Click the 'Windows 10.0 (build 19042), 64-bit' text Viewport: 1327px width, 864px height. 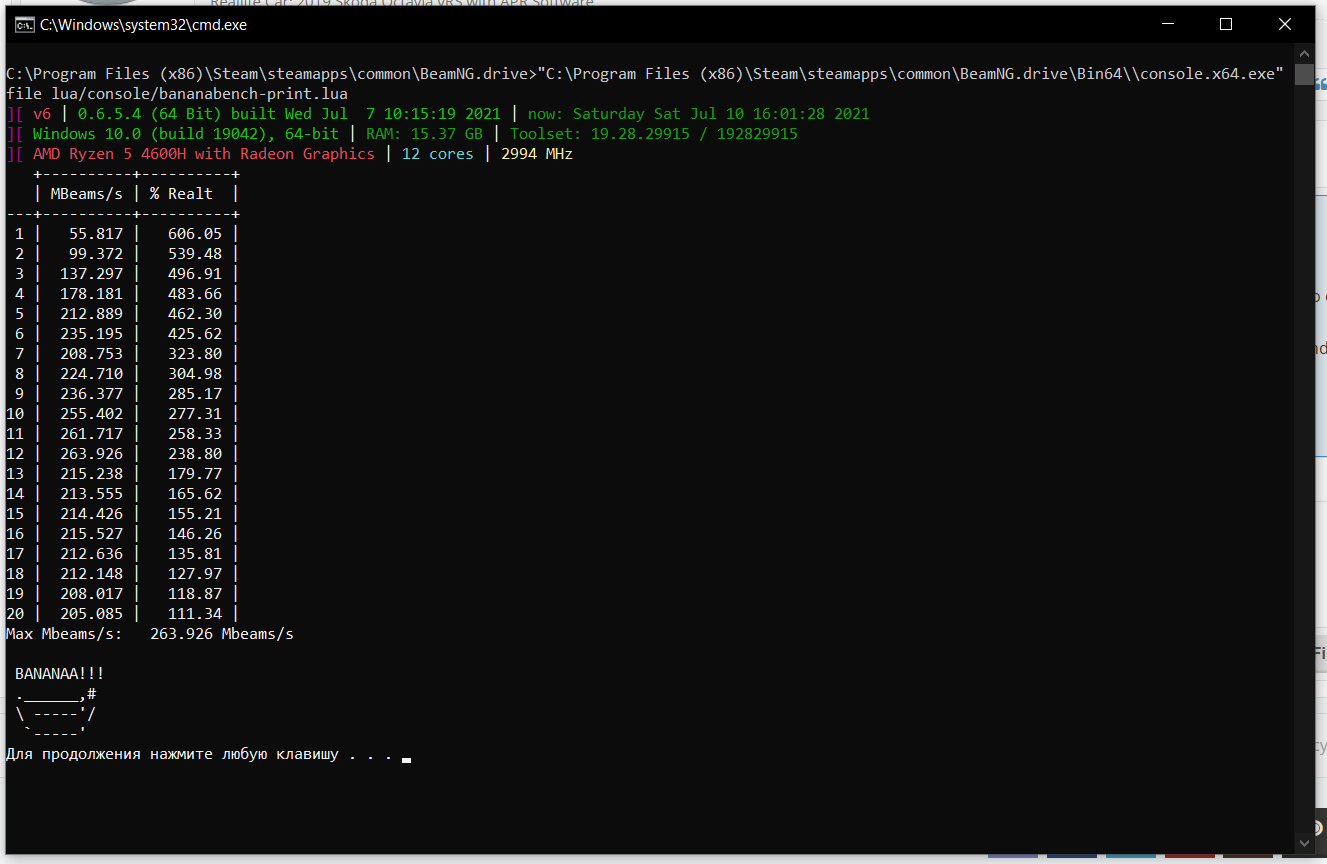(186, 134)
